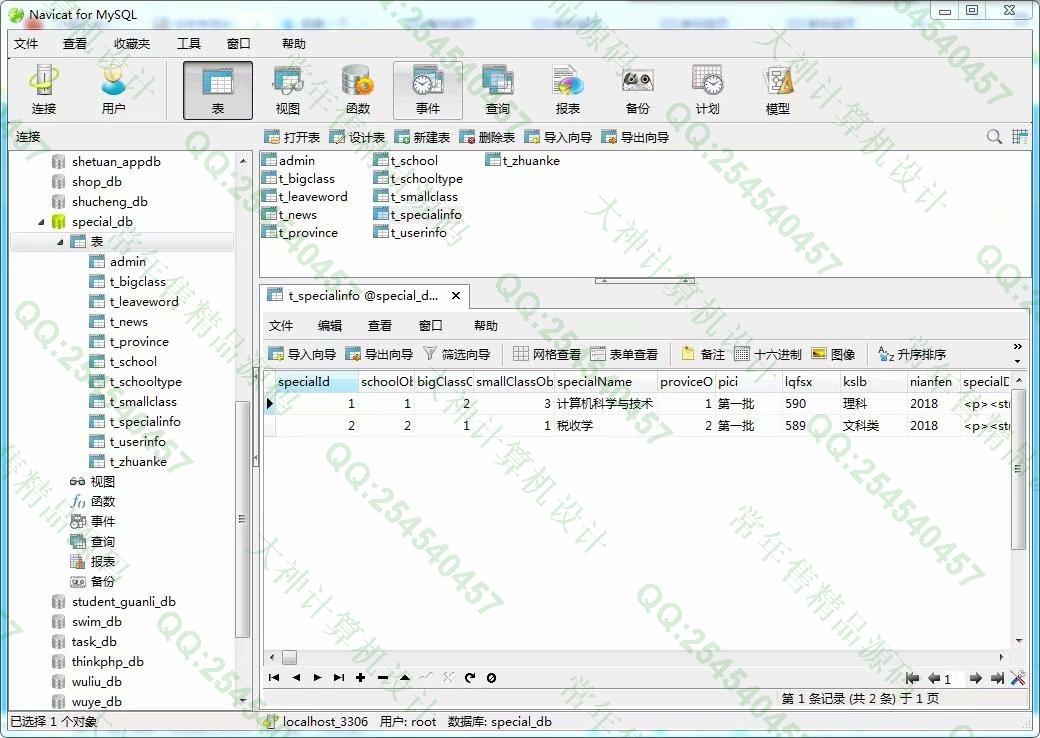This screenshot has height=738, width=1040.
Task: Expand the hidden toolbar overflow chevron
Action: coord(1018,347)
